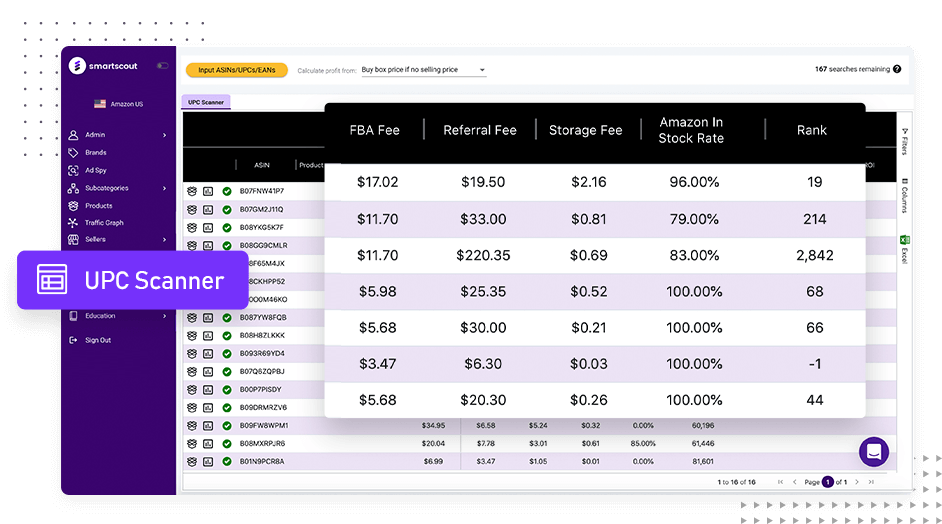This screenshot has height=524, width=942.
Task: Click the Traffic Graph icon
Action: [x=73, y=222]
